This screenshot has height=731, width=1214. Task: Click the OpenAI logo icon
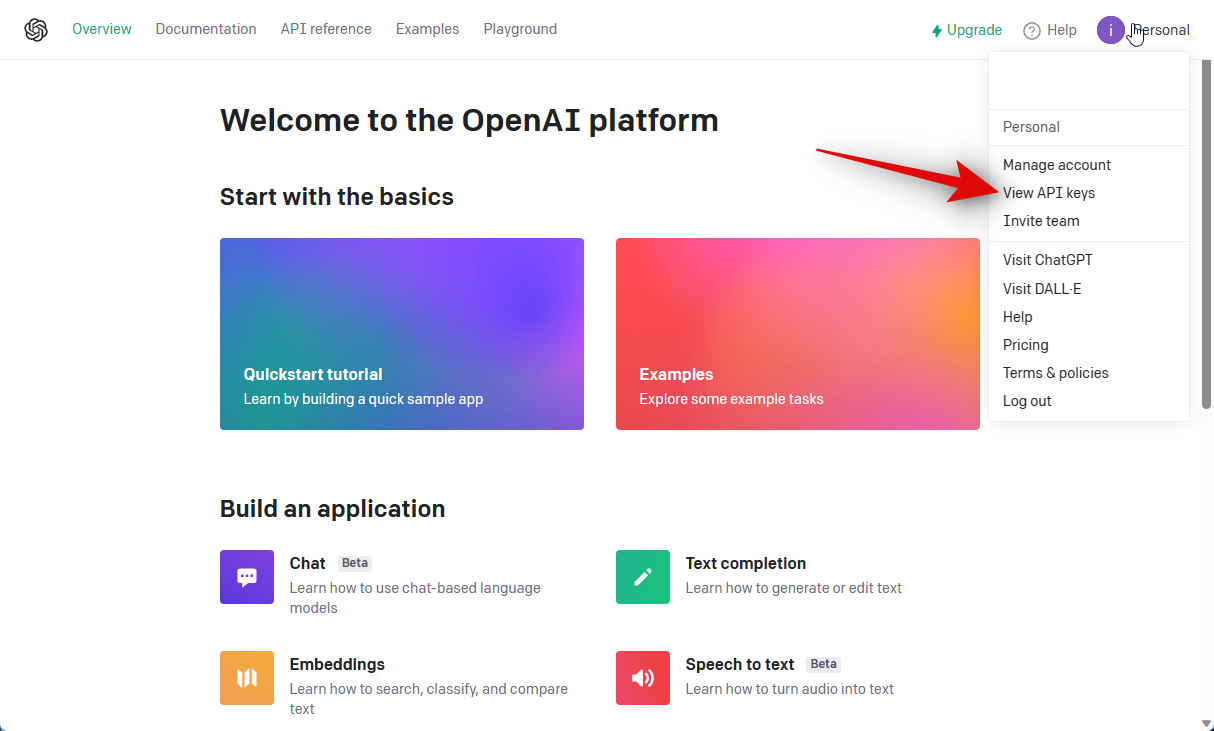(x=36, y=30)
